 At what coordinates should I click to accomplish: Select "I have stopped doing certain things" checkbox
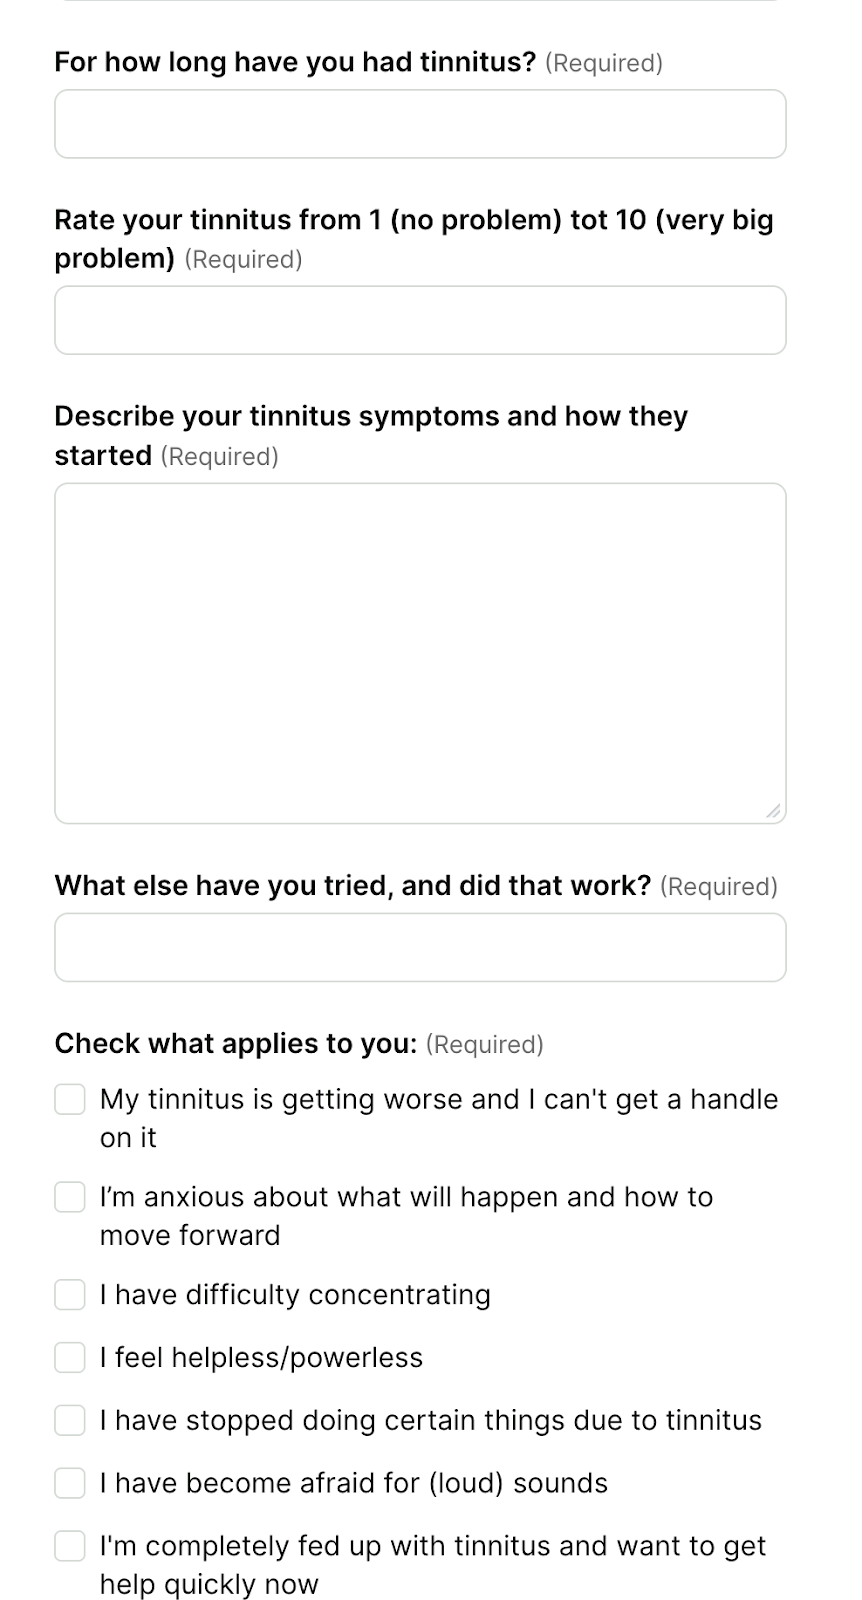pos(69,1420)
